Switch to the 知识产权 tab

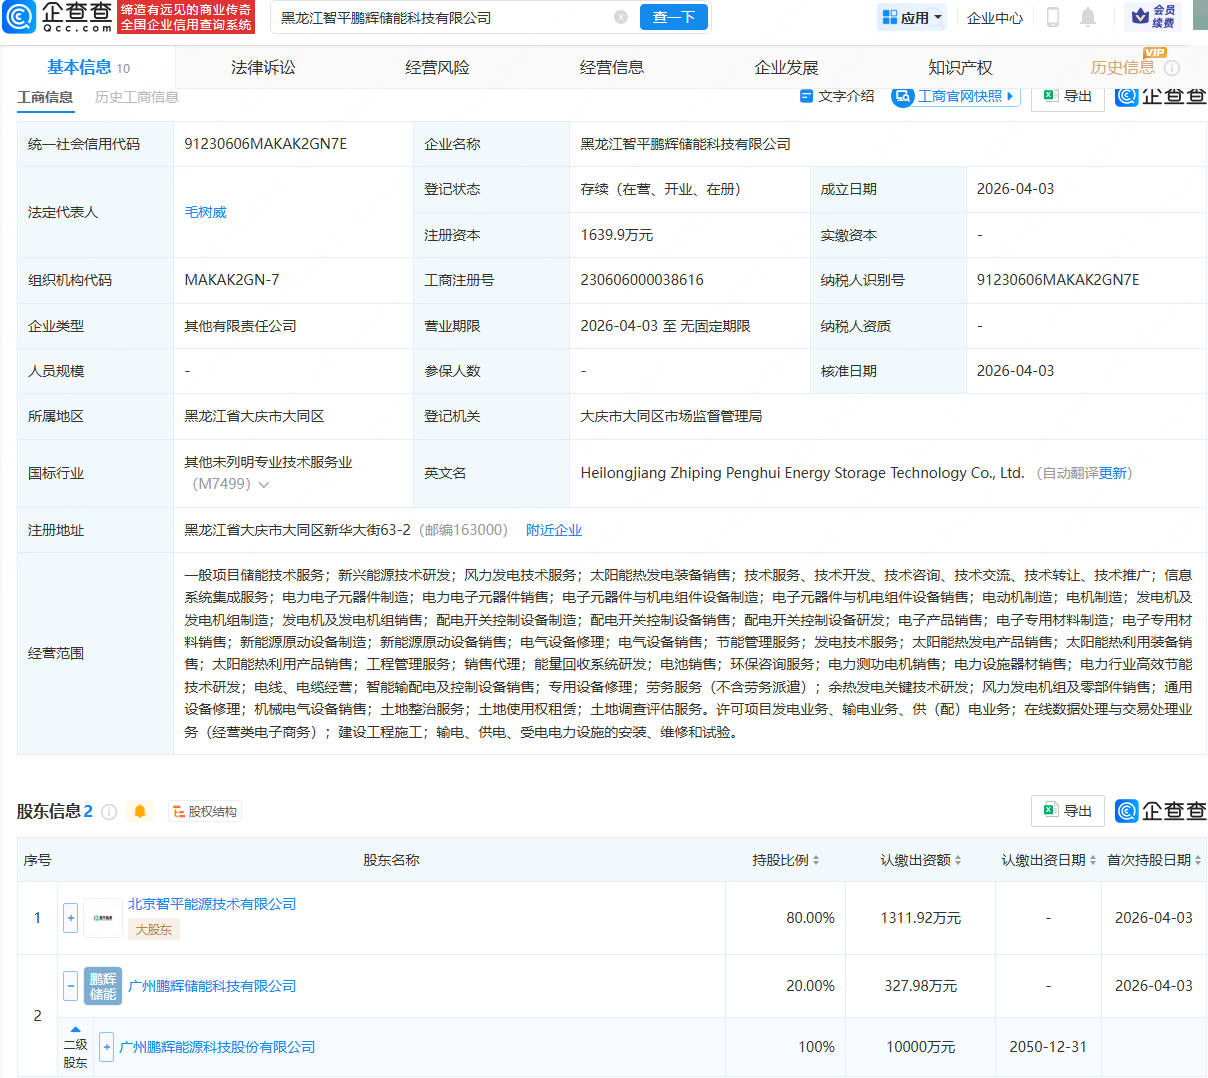tap(960, 68)
